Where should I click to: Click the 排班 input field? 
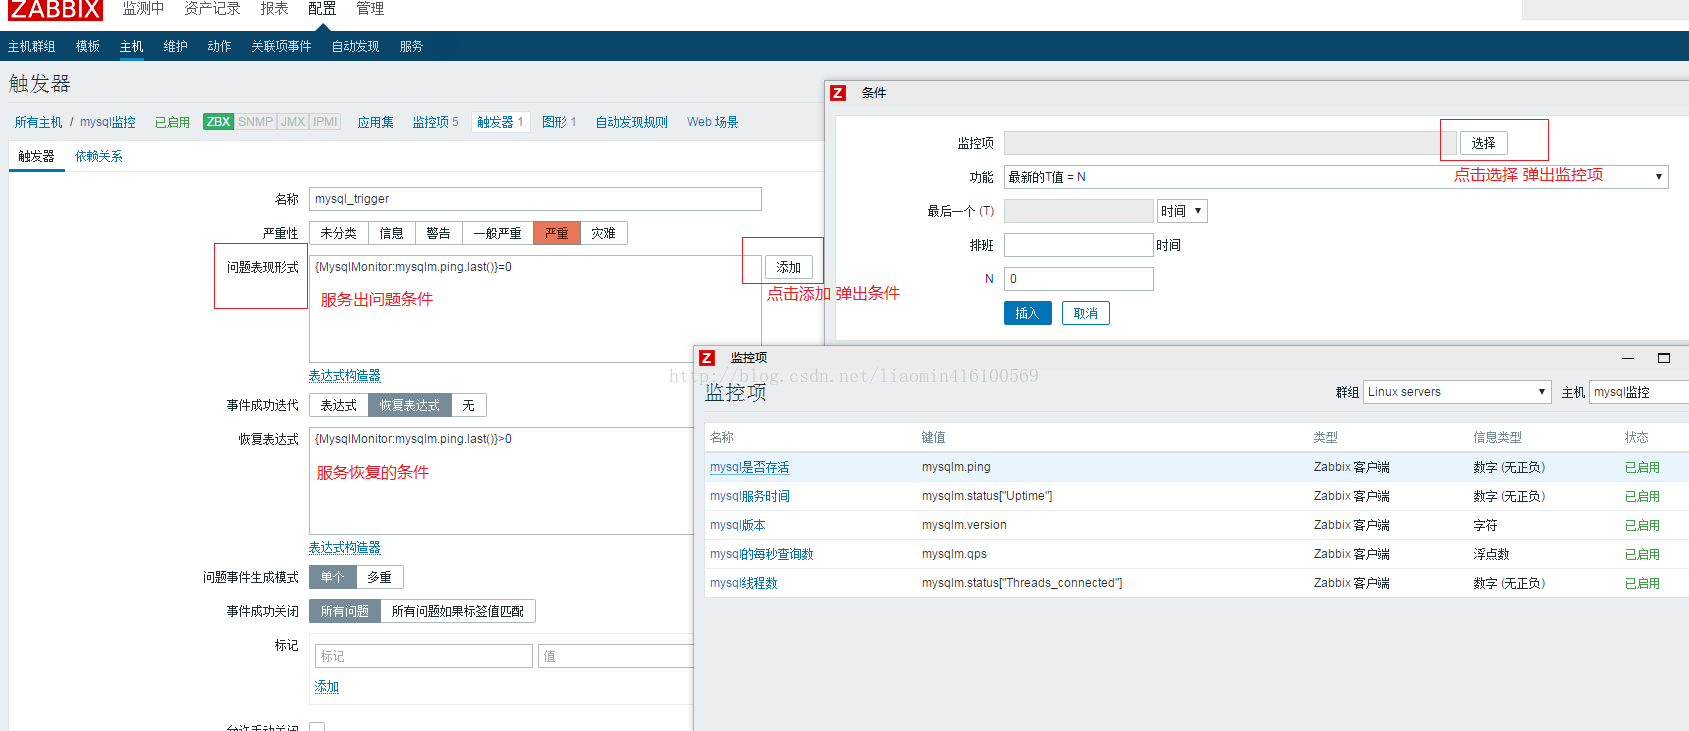(x=1079, y=245)
